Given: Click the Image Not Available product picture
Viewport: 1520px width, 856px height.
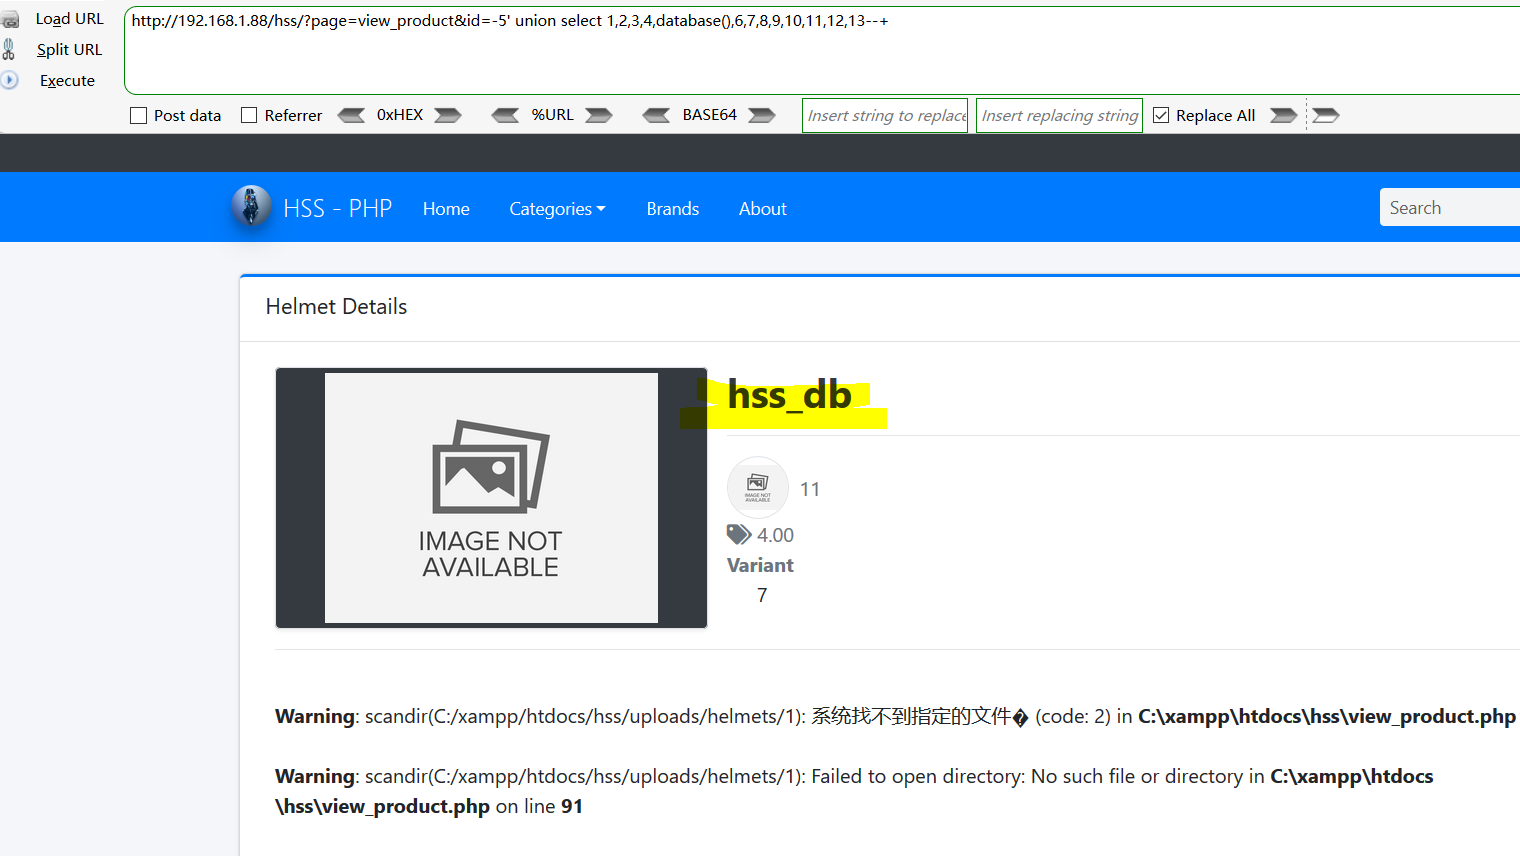Looking at the screenshot, I should click(x=491, y=498).
